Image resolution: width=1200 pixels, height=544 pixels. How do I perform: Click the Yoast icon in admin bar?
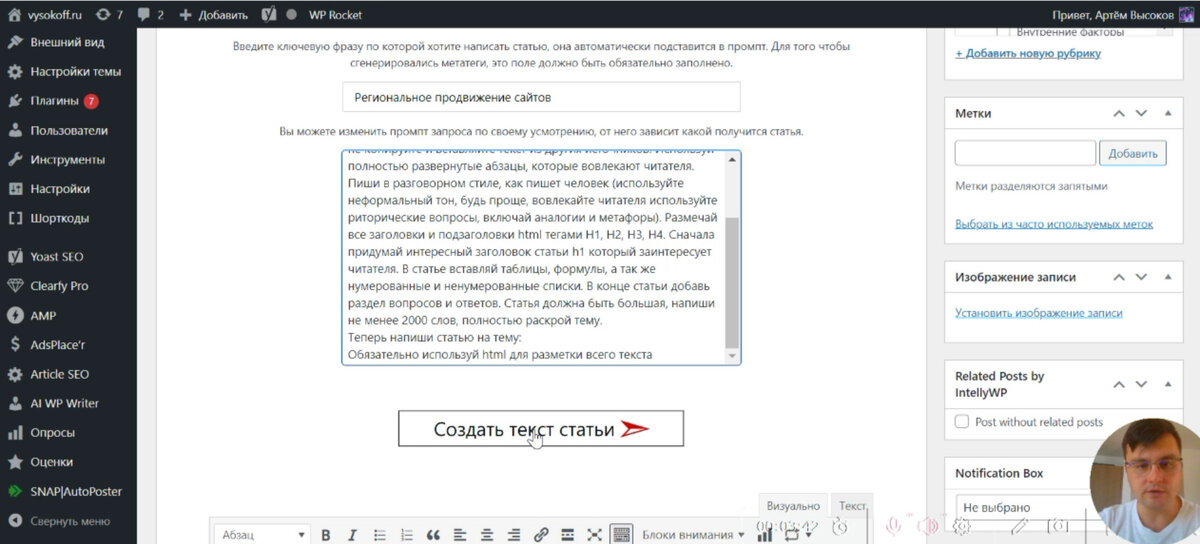(269, 15)
